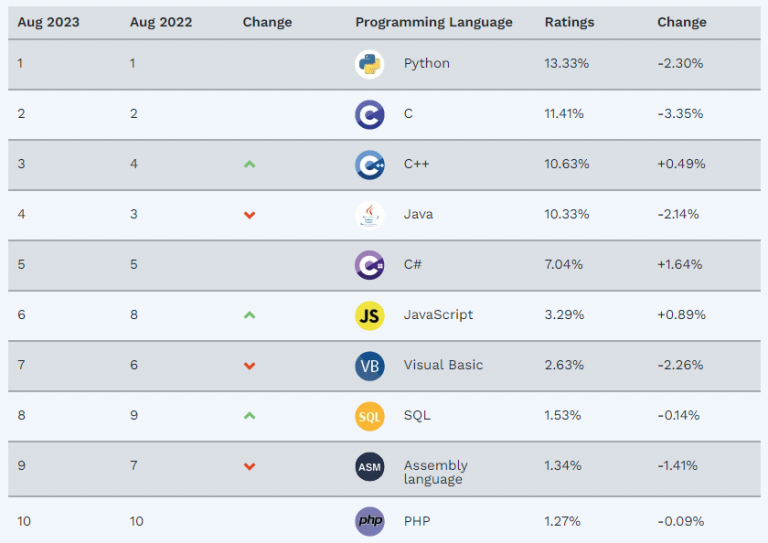
Task: Click the Programming Language column header
Action: [x=433, y=22]
